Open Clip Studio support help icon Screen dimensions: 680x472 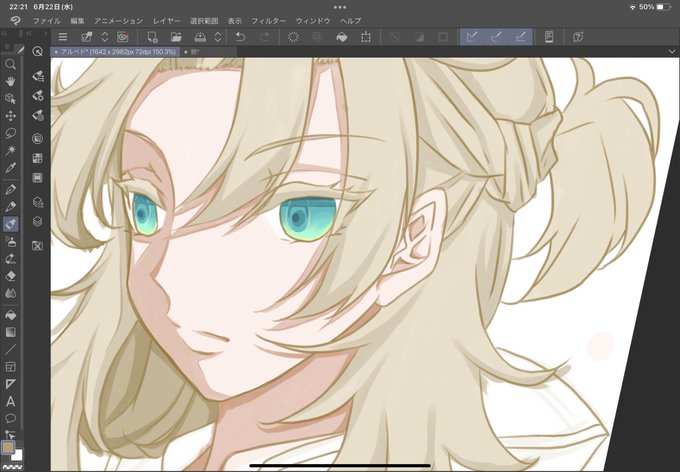[x=578, y=37]
